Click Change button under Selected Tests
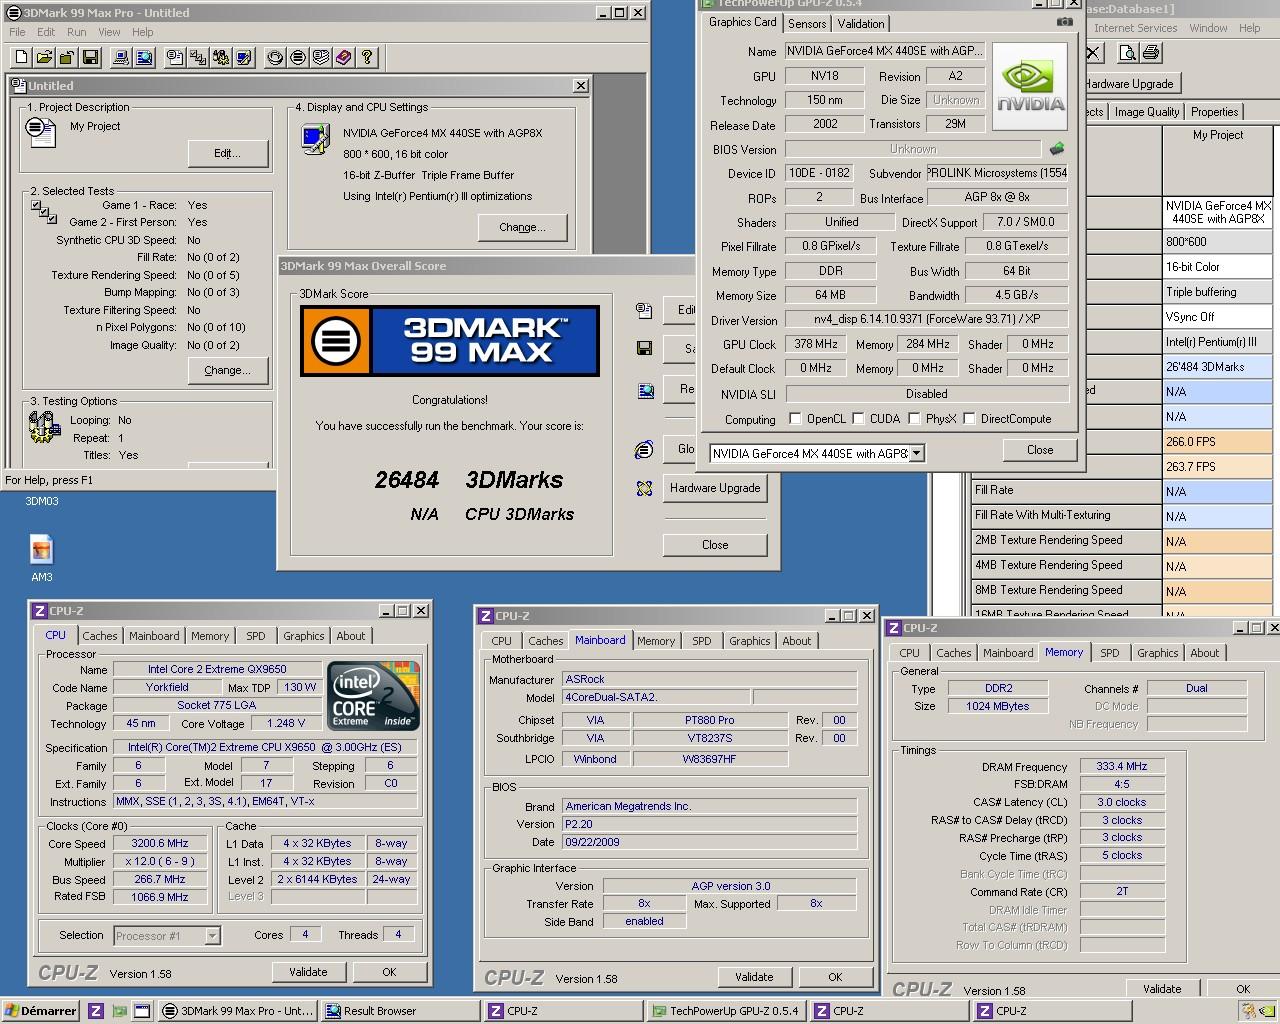This screenshot has height=1024, width=1280. [x=227, y=370]
